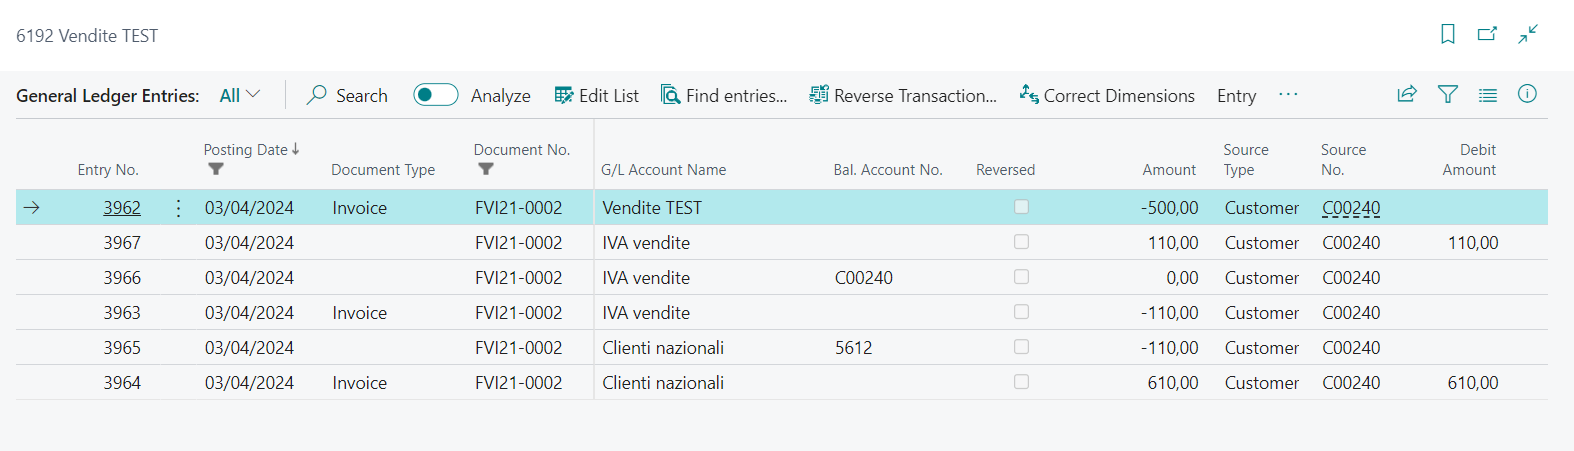The width and height of the screenshot is (1574, 451).
Task: Click Correct Dimensions action
Action: (x=1107, y=95)
